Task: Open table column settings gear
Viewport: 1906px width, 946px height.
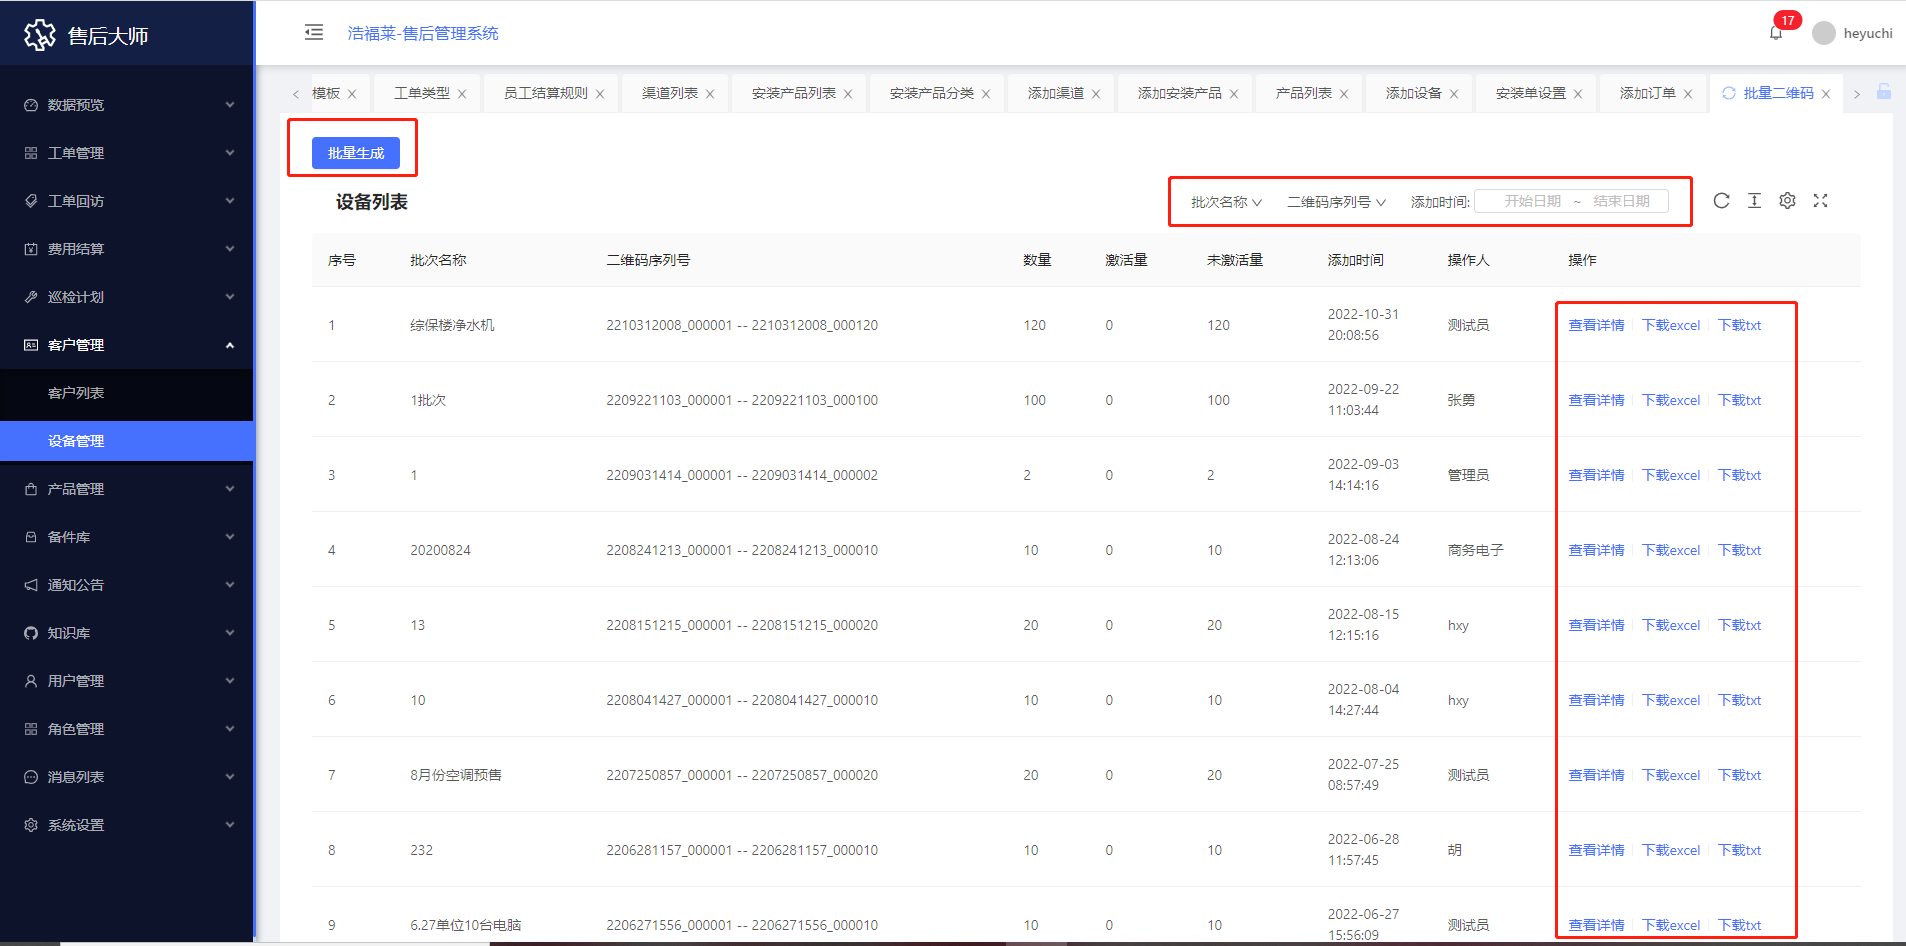Action: click(x=1787, y=201)
